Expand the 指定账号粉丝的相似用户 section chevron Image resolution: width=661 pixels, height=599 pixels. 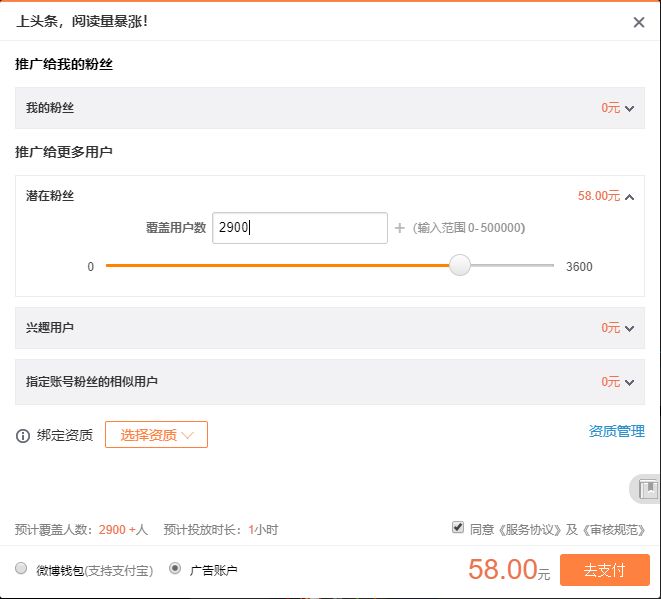click(x=629, y=382)
